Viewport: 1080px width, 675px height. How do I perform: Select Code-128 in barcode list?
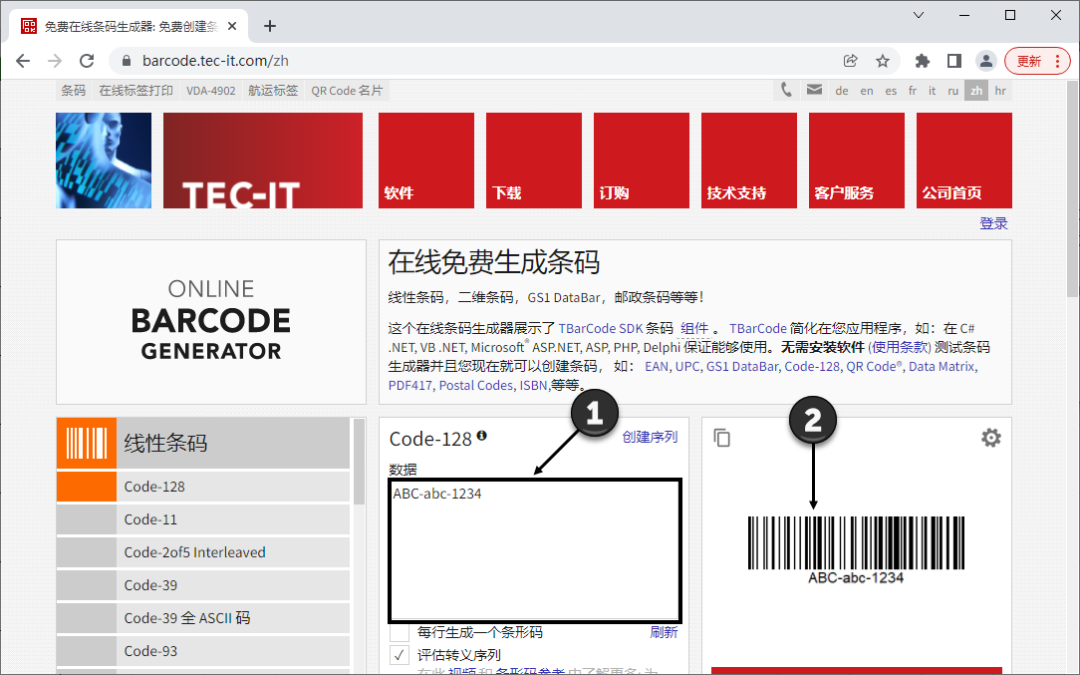point(203,486)
